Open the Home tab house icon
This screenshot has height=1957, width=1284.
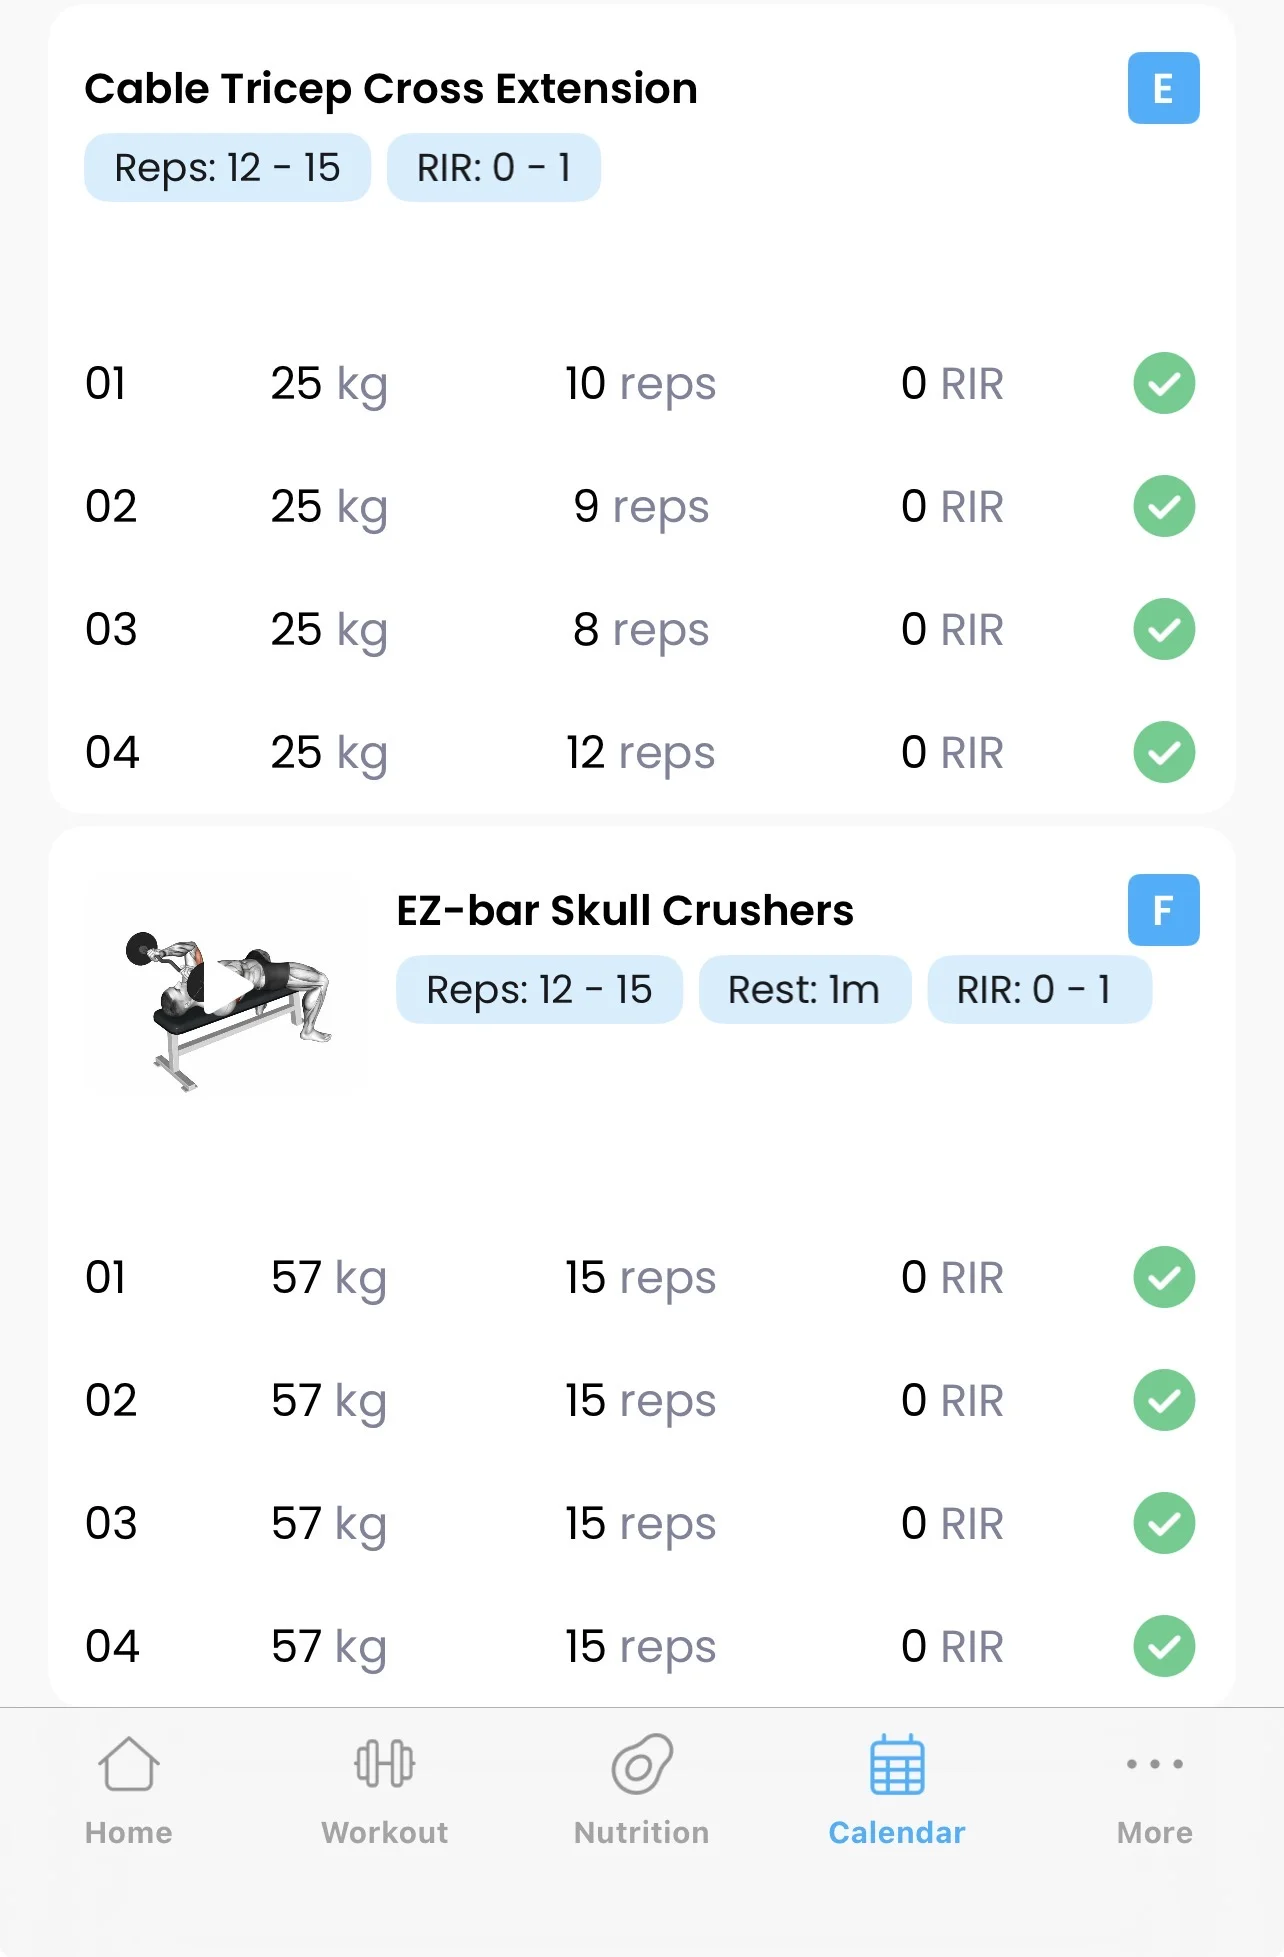click(129, 1765)
